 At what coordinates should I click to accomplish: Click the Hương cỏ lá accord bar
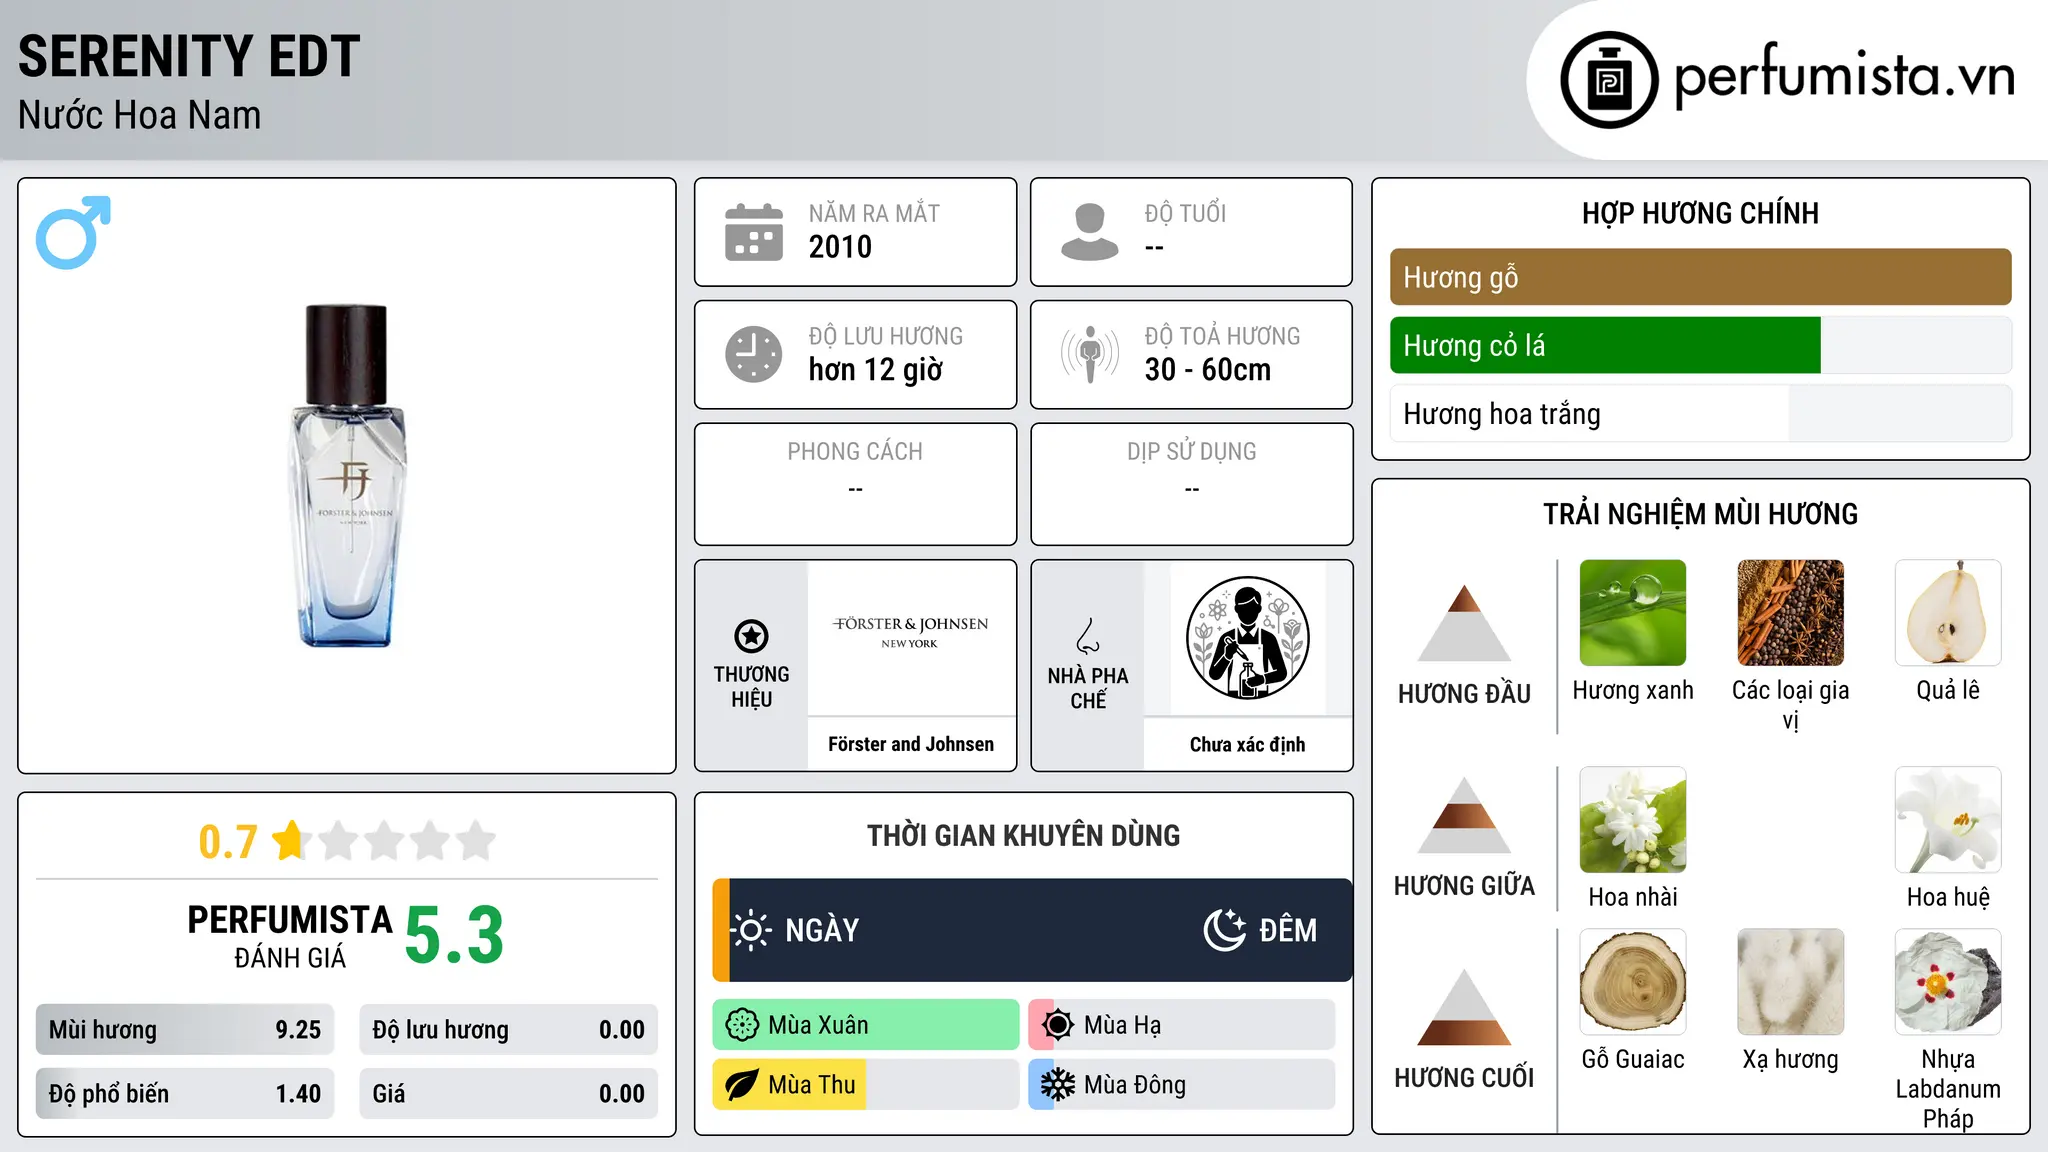click(x=1700, y=345)
